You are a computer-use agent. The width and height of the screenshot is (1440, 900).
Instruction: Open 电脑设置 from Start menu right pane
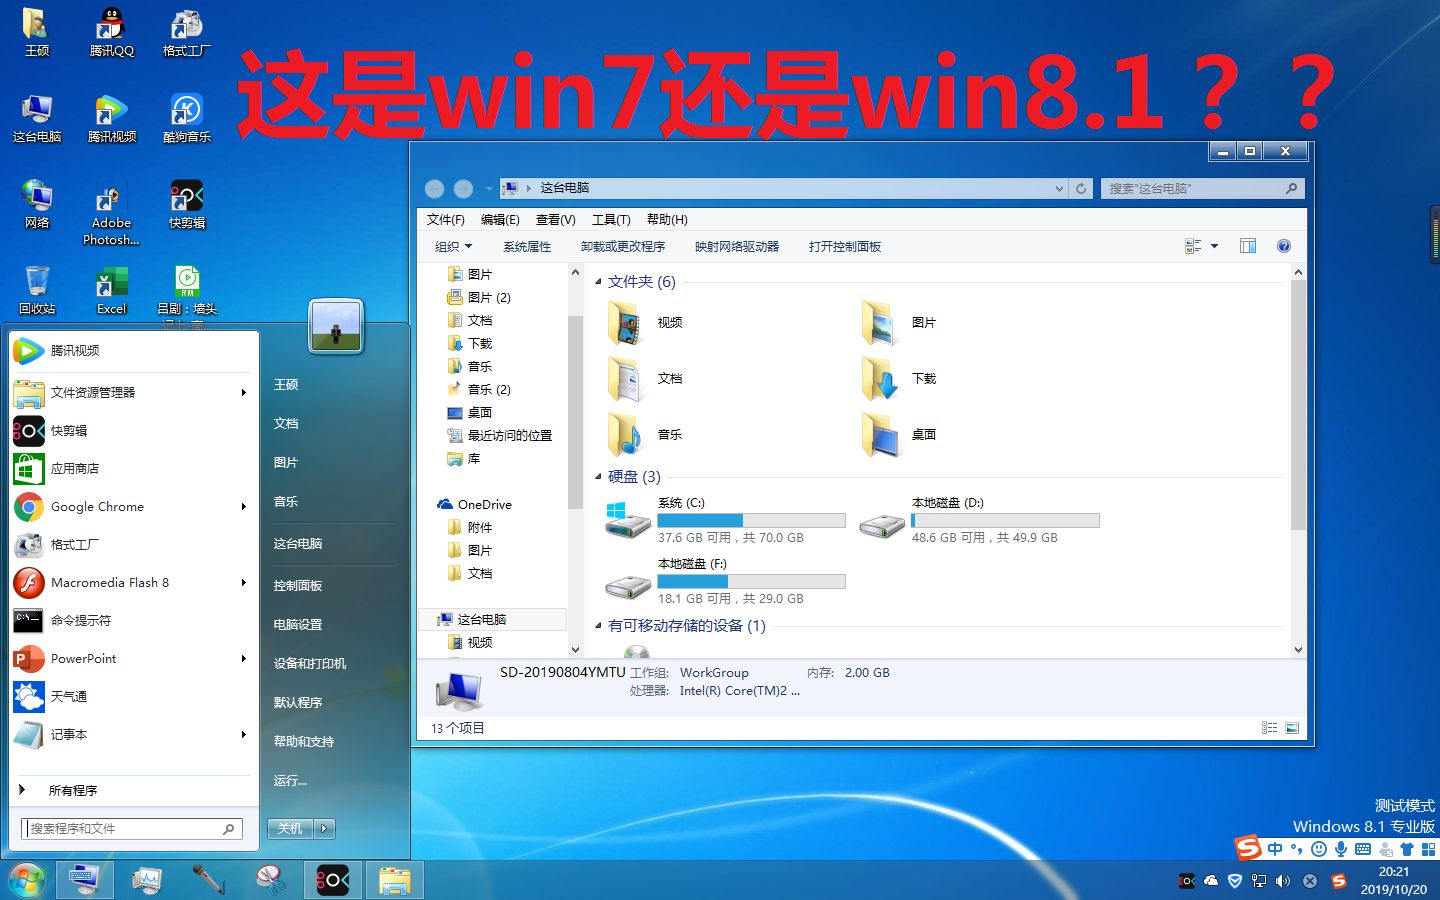pos(298,624)
